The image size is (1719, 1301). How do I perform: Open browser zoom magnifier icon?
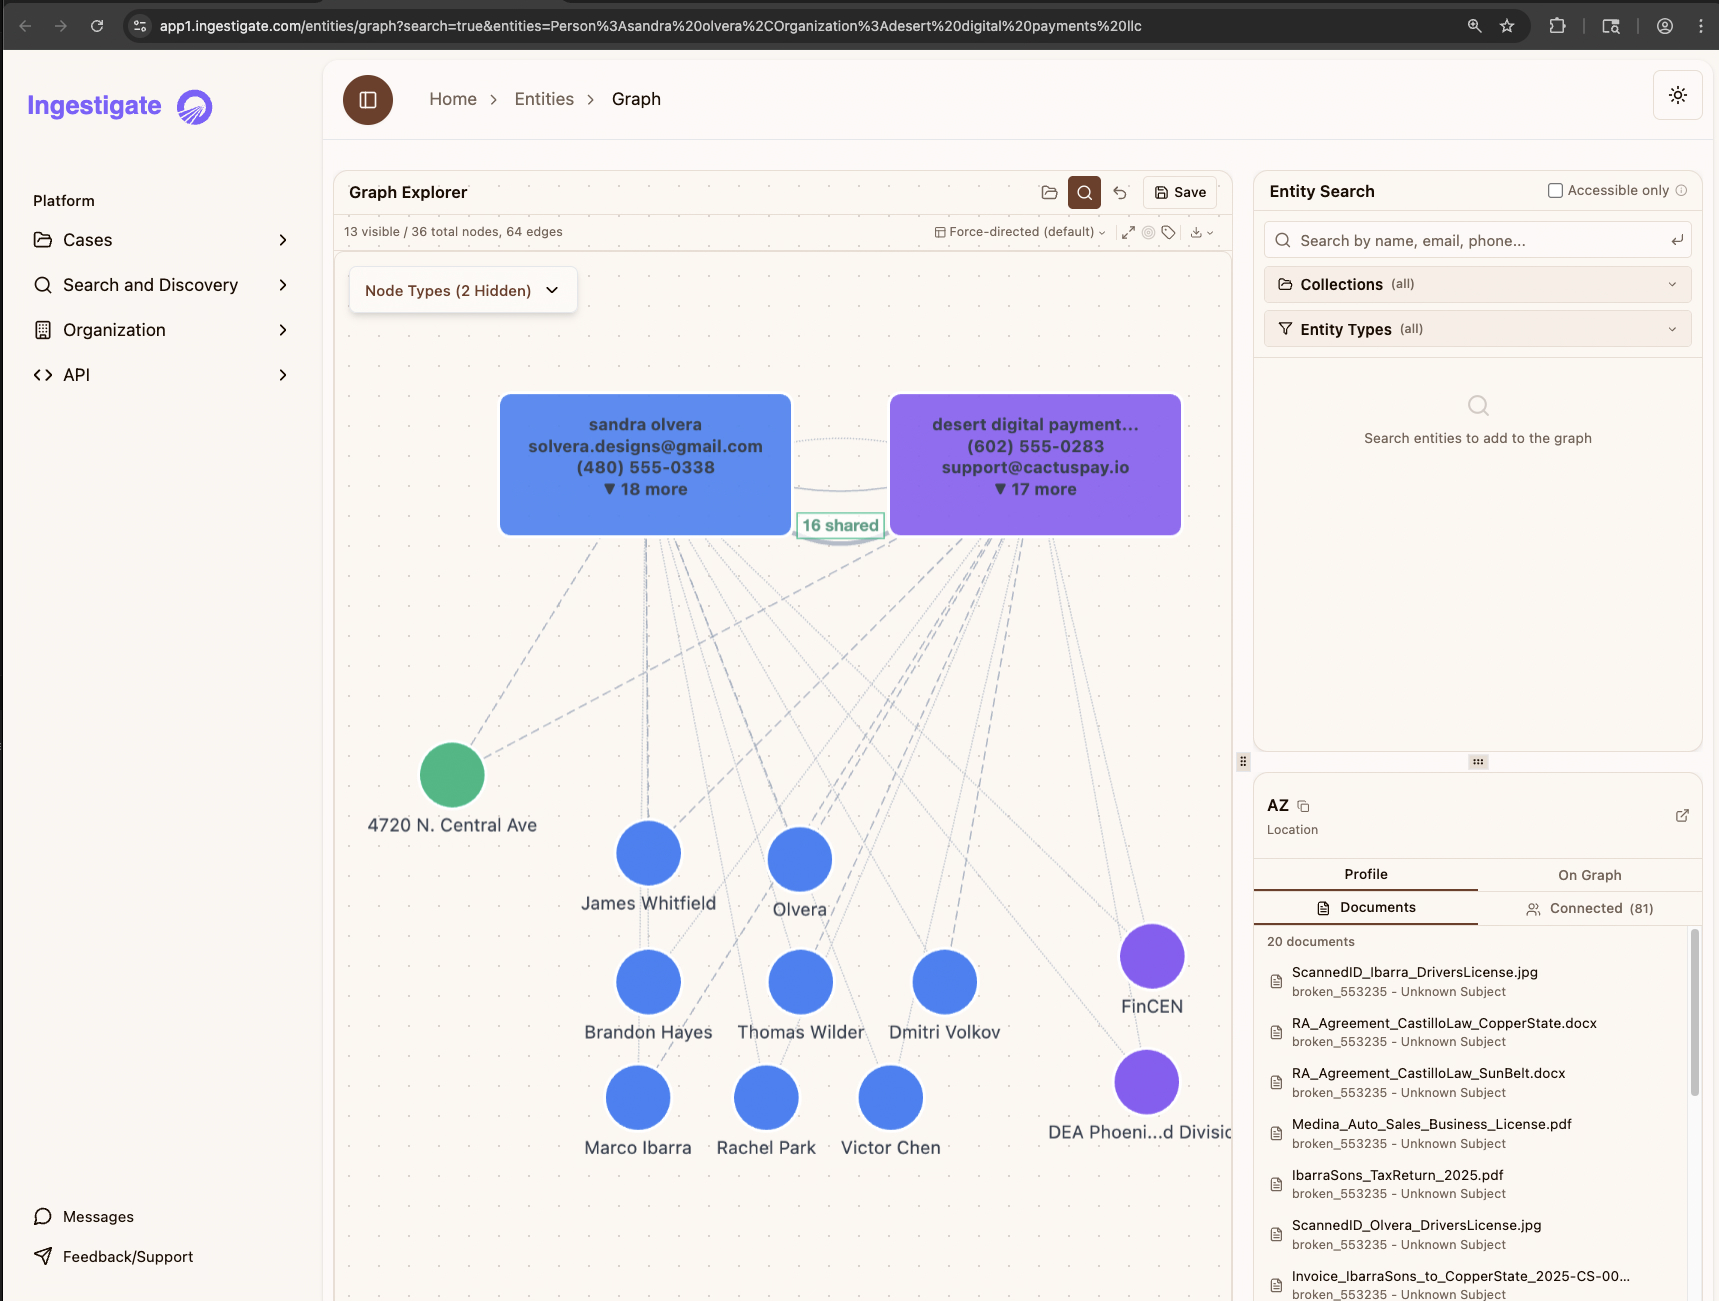(1474, 26)
